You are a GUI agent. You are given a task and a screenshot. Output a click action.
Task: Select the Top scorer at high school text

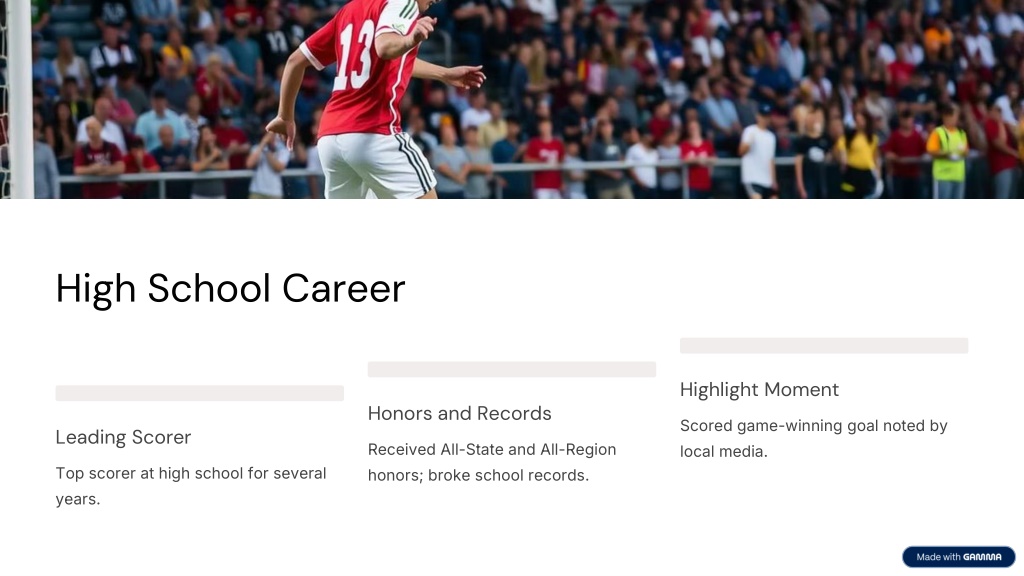tap(191, 486)
